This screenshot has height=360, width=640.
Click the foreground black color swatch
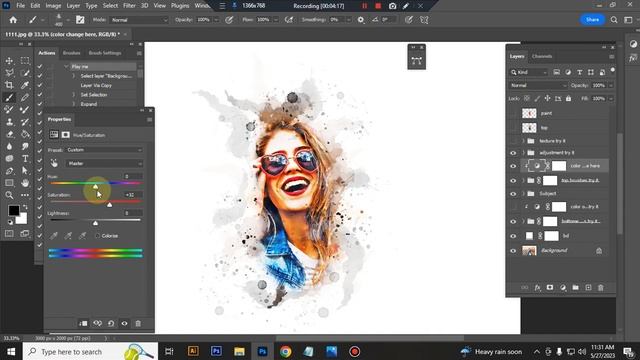coord(13,210)
